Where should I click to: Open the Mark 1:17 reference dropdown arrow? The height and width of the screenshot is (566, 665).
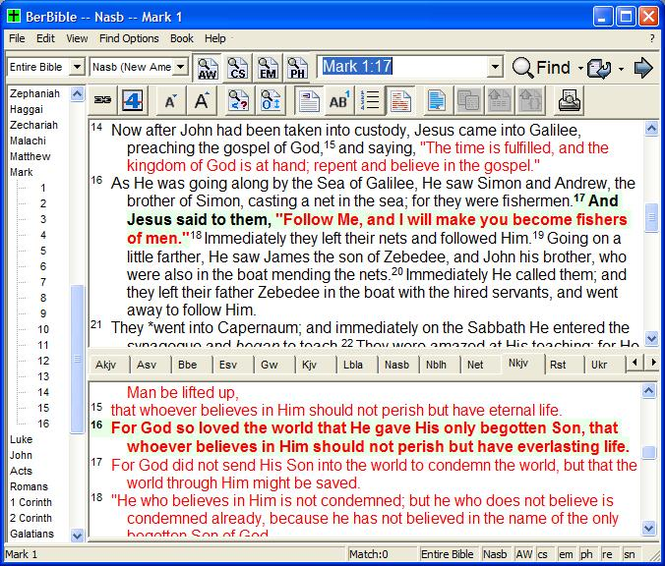point(495,67)
